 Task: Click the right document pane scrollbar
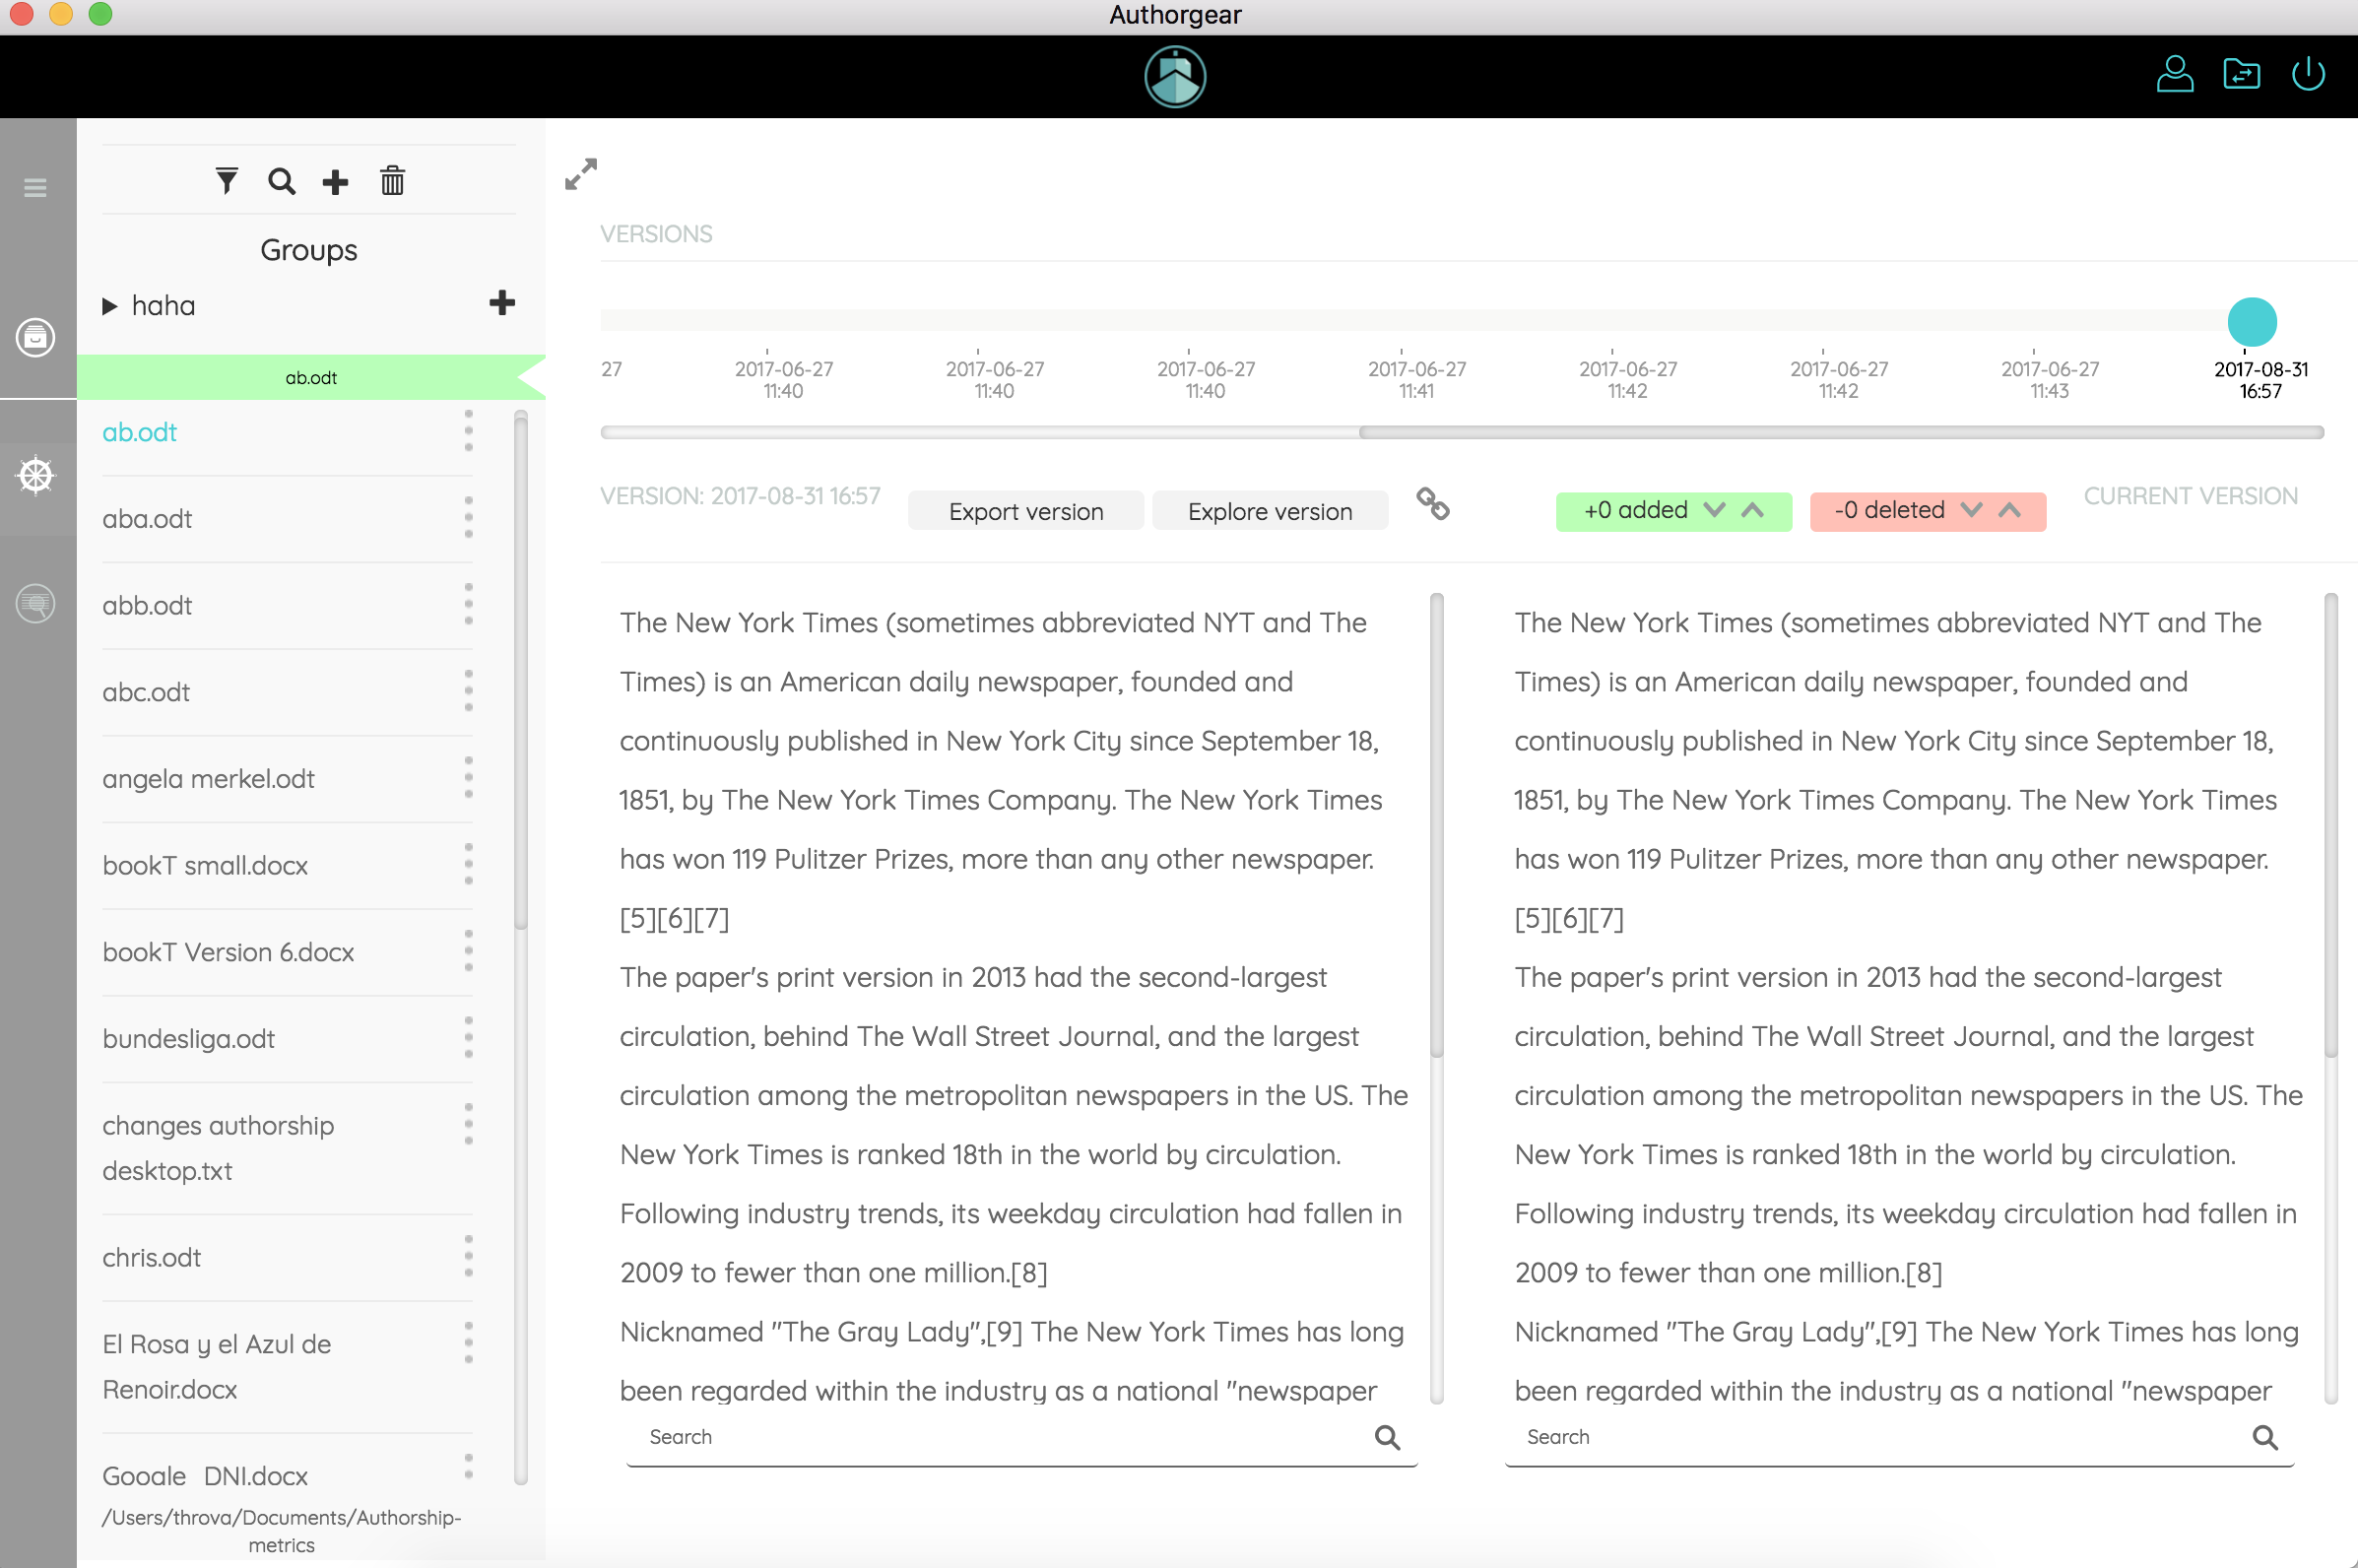2331,825
